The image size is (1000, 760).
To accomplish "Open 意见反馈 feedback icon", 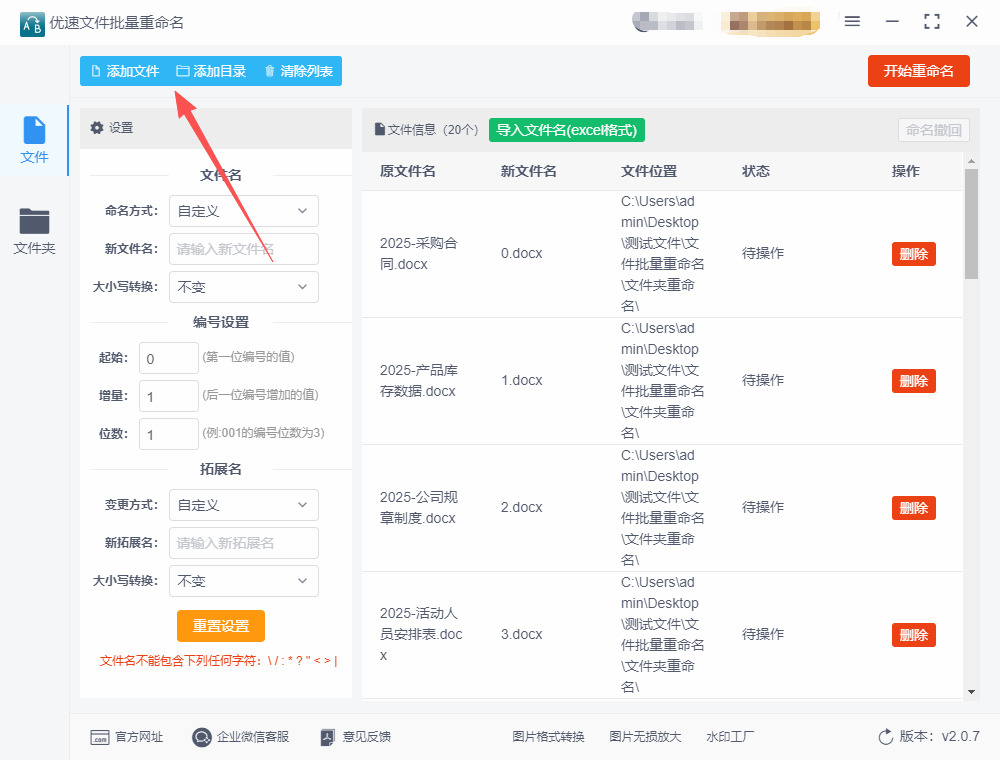I will tap(327, 737).
